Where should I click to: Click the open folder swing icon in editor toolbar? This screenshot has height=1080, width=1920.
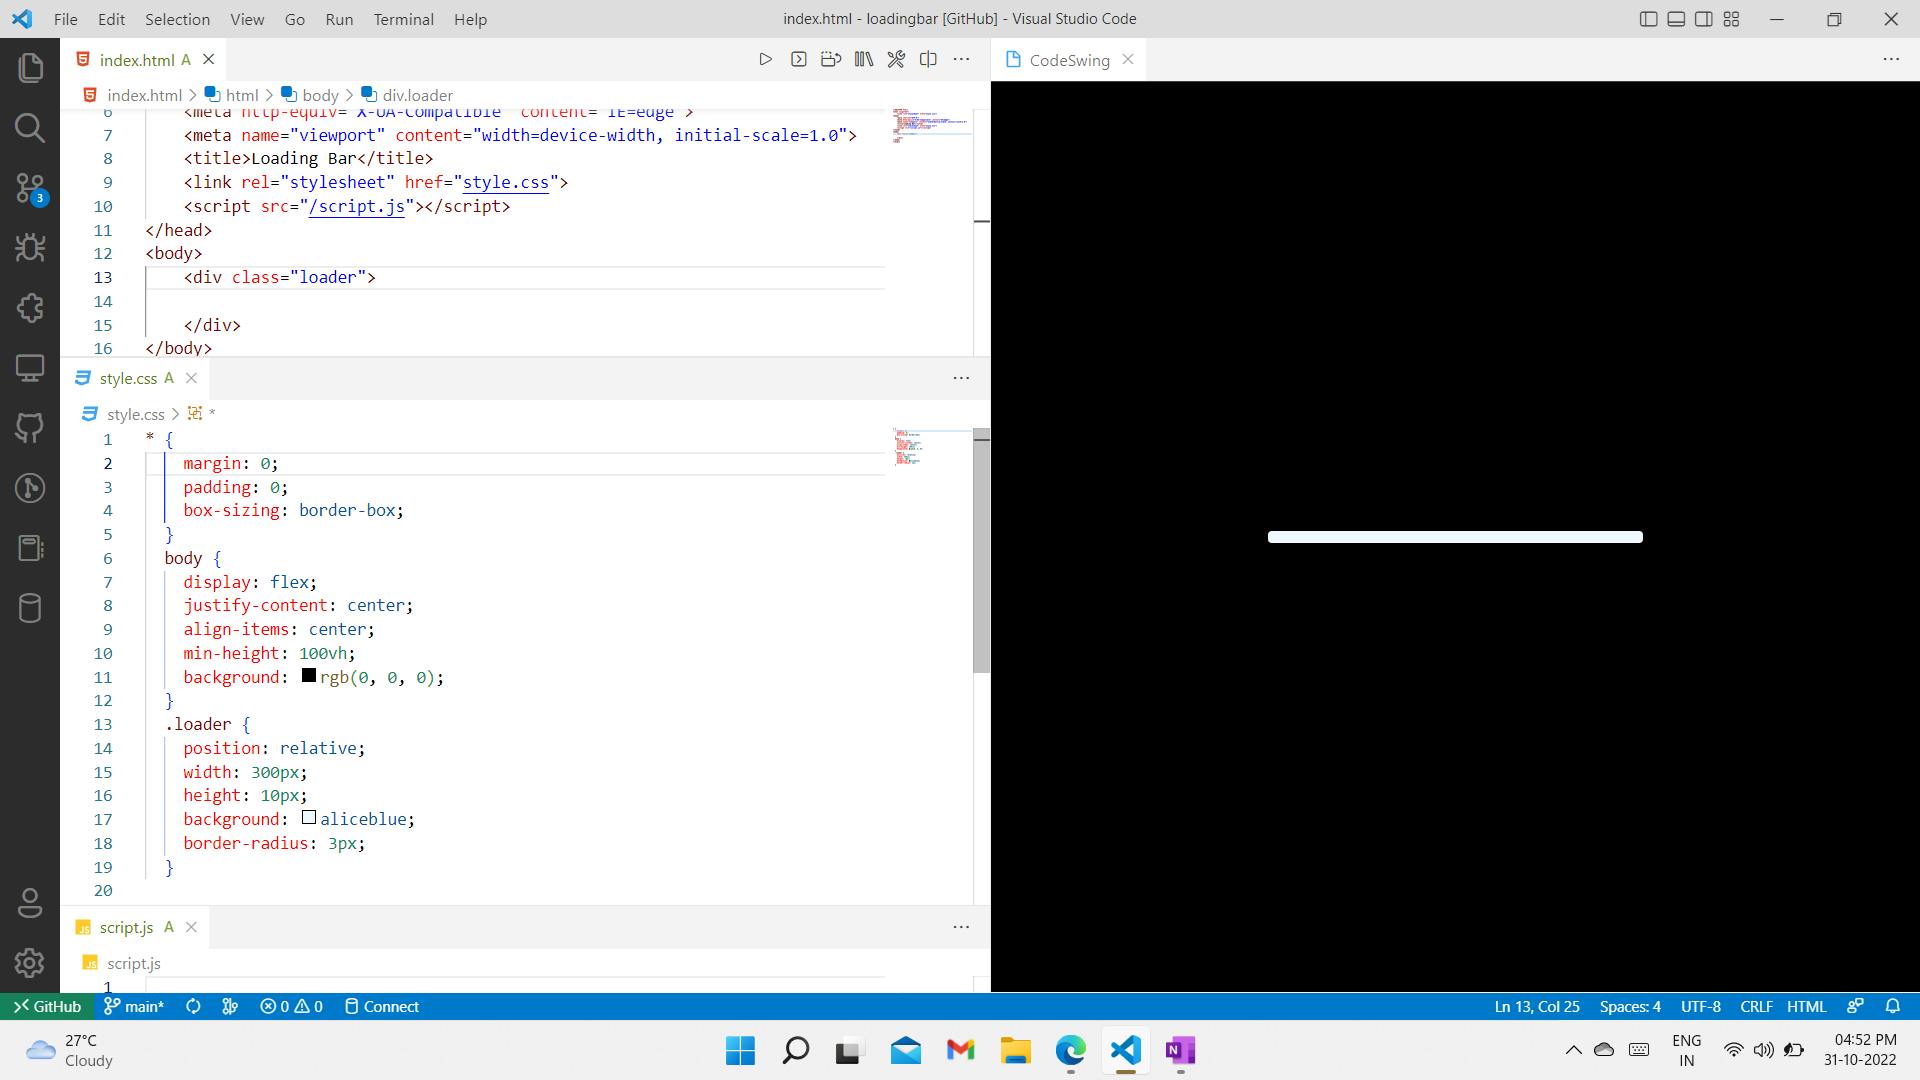(831, 60)
